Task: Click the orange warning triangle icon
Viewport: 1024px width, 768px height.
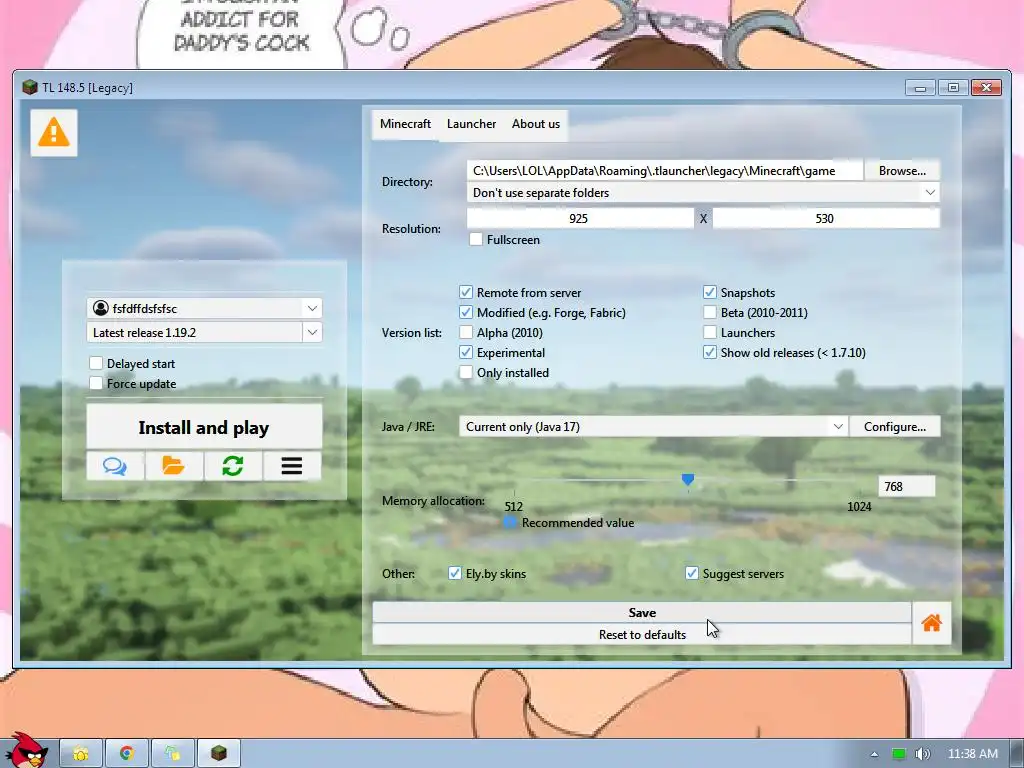Action: 54,133
